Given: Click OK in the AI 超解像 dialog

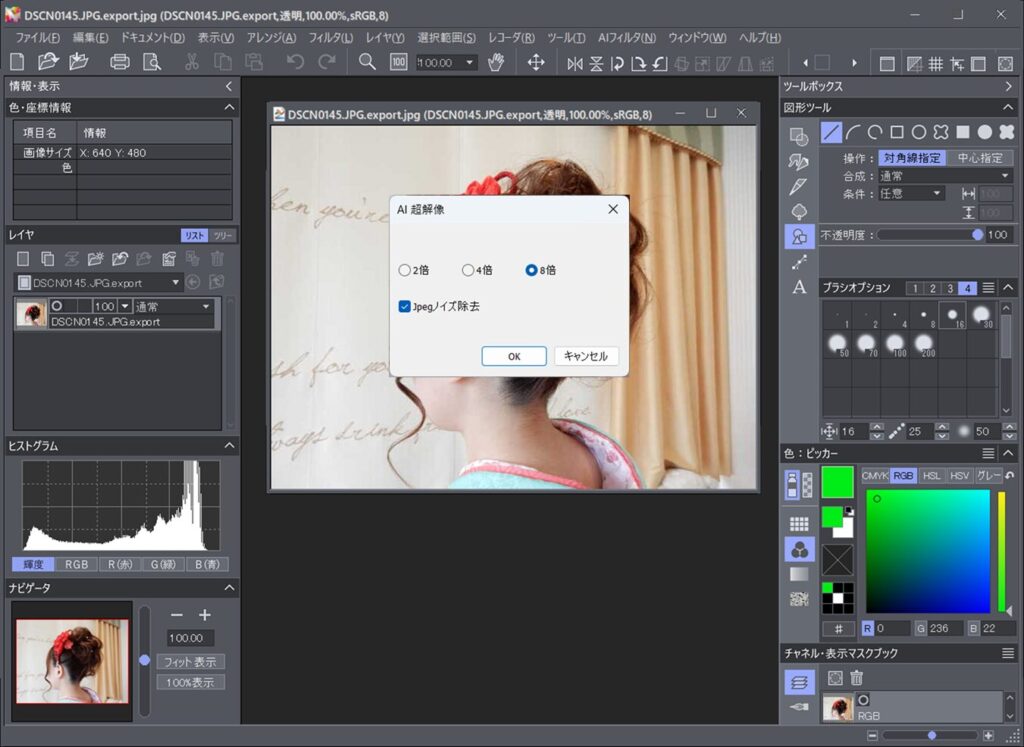Looking at the screenshot, I should point(513,356).
